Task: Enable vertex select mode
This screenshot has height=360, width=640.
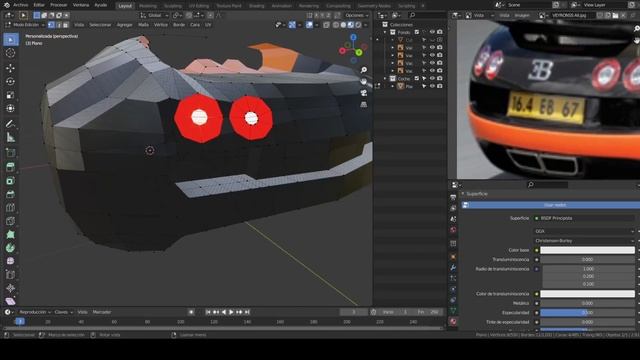Action: pos(51,25)
